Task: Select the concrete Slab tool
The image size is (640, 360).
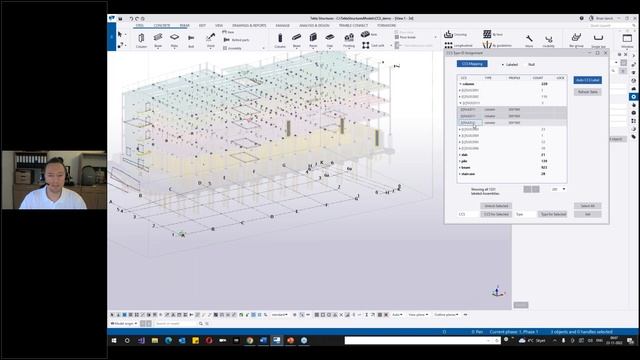Action: click(330, 40)
